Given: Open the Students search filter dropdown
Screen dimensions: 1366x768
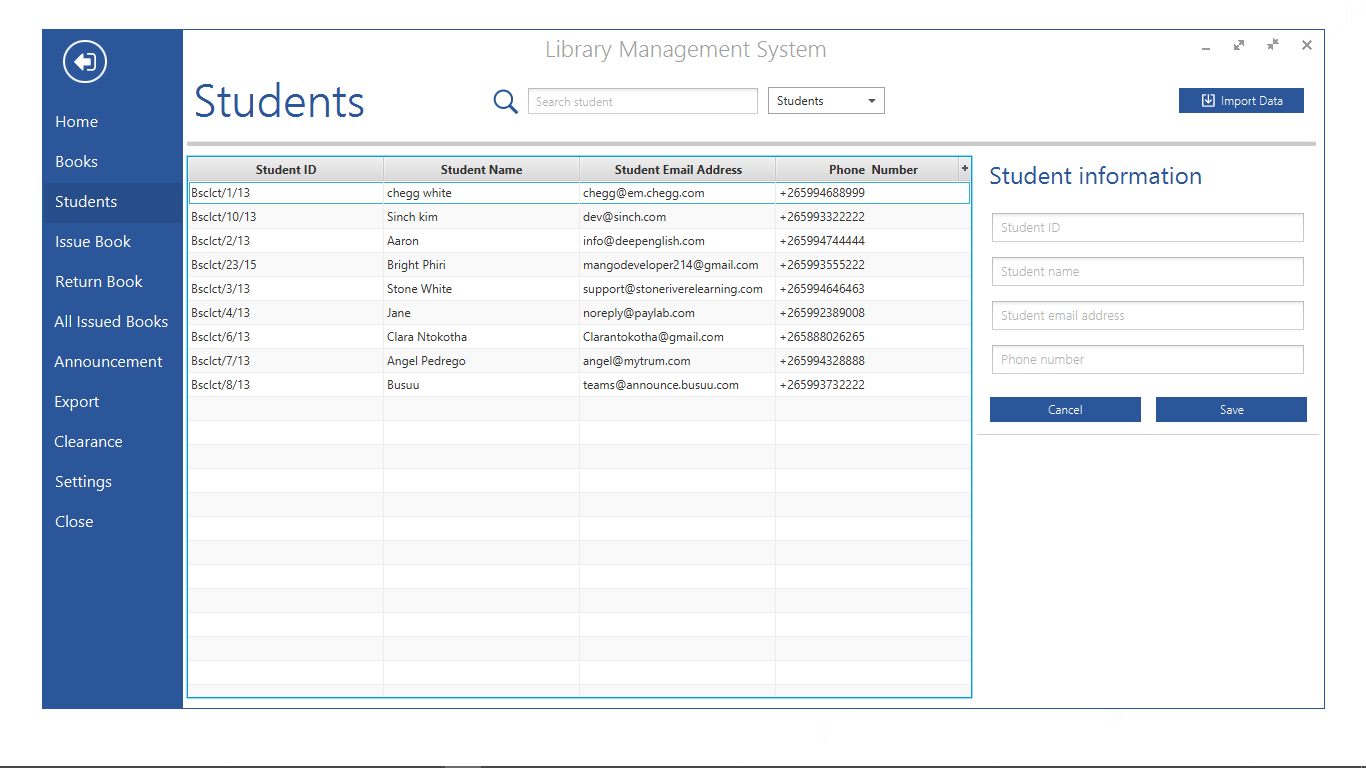Looking at the screenshot, I should coord(825,100).
